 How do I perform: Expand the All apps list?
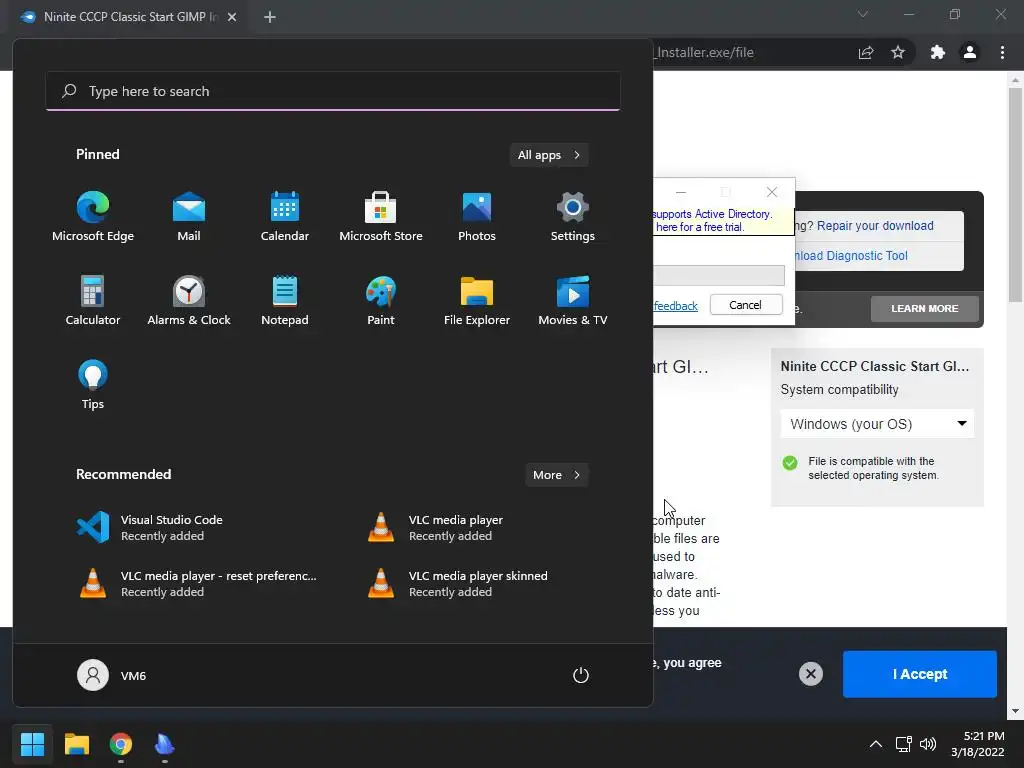549,155
